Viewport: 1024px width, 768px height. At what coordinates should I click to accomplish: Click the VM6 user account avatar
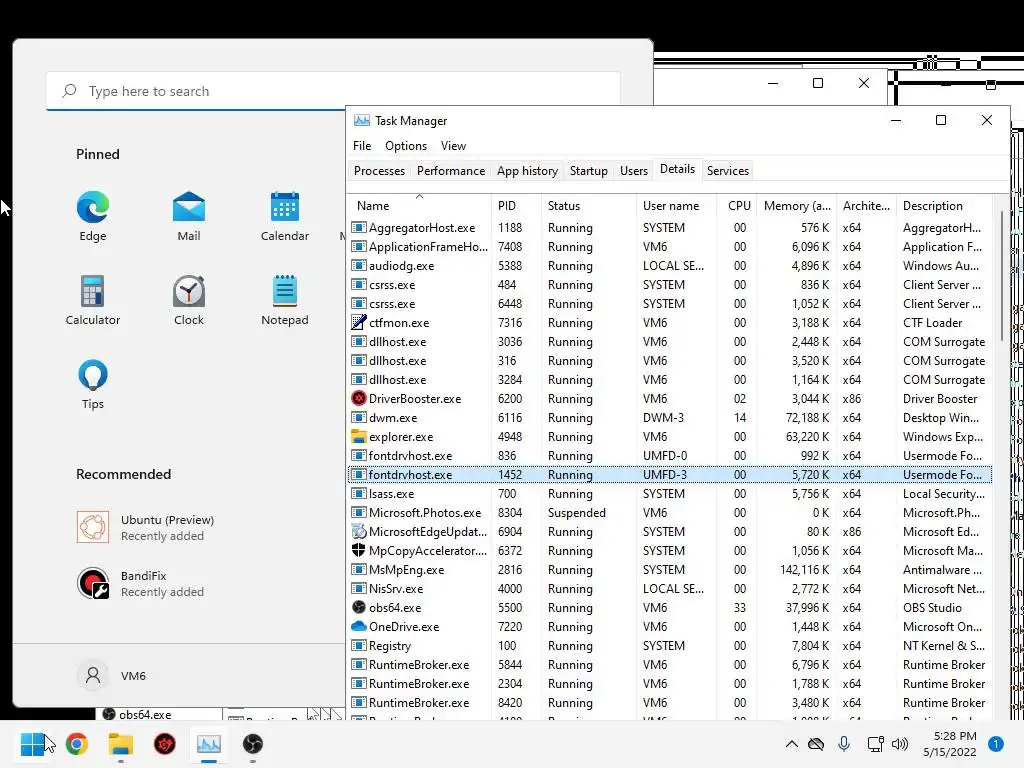[x=93, y=675]
